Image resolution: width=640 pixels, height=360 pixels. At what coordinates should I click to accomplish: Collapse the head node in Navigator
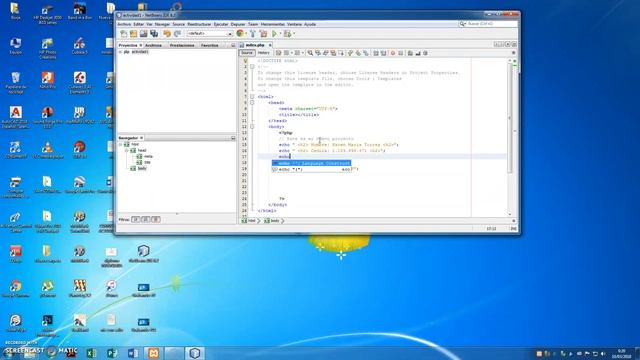click(x=127, y=151)
